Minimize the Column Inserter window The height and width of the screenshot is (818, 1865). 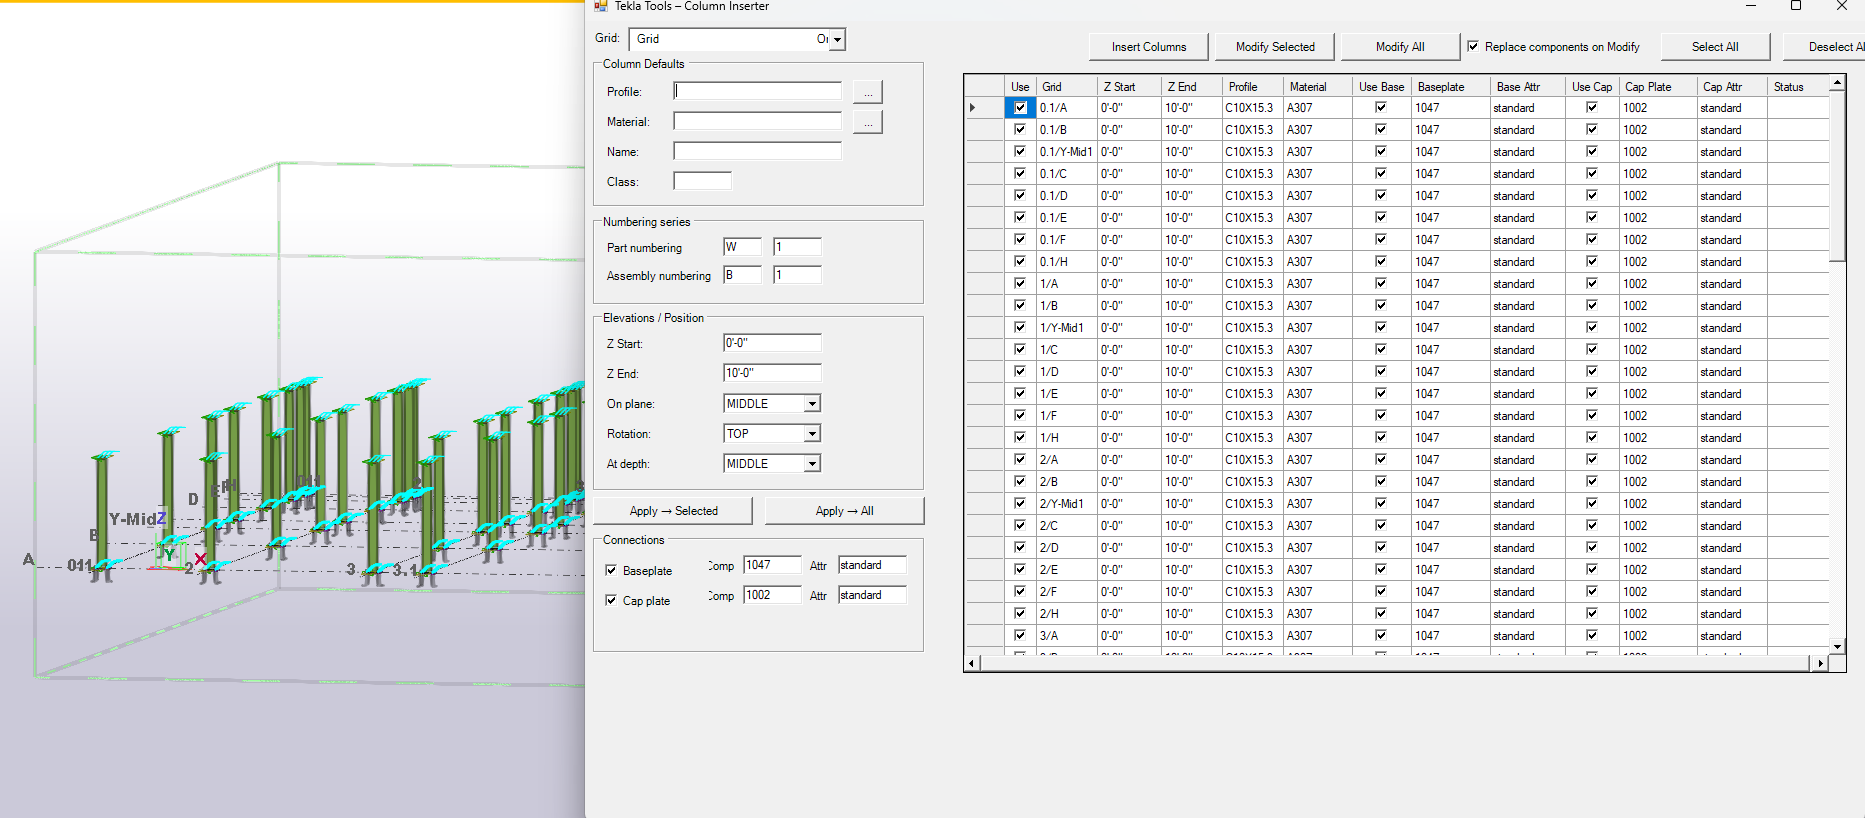(x=1751, y=6)
